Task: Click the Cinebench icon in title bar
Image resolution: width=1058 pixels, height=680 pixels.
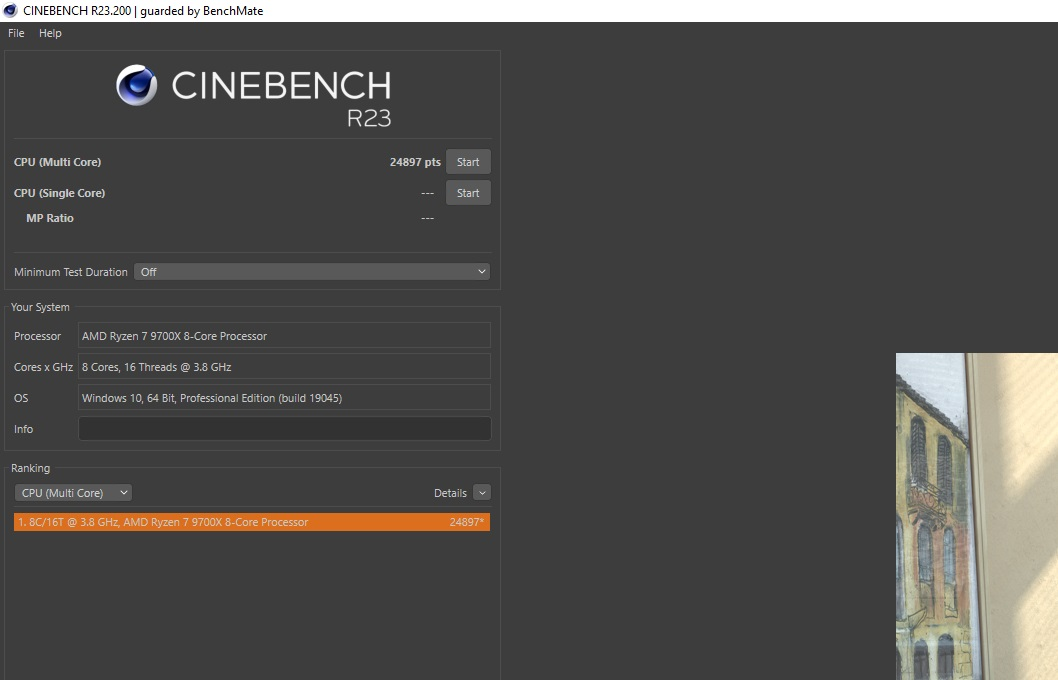Action: (x=10, y=10)
